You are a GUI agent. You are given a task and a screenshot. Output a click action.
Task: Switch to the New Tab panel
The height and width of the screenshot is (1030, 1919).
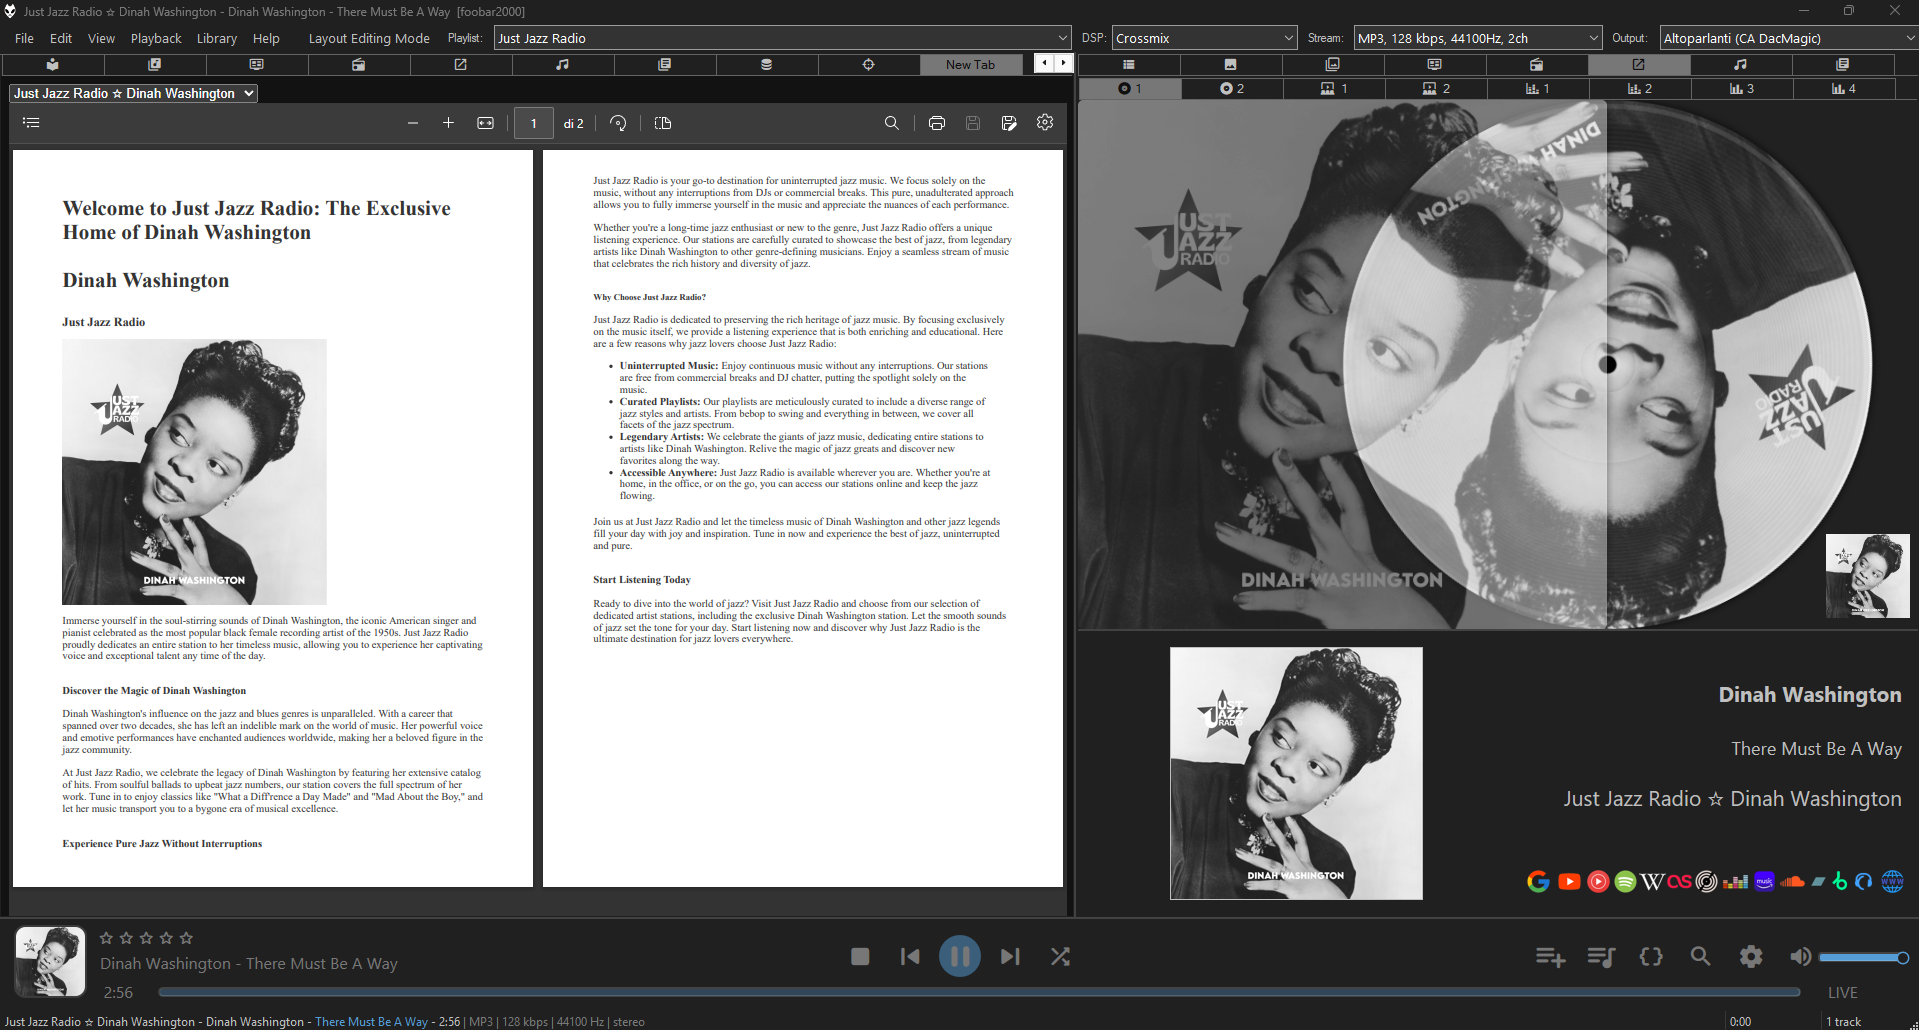pos(970,64)
